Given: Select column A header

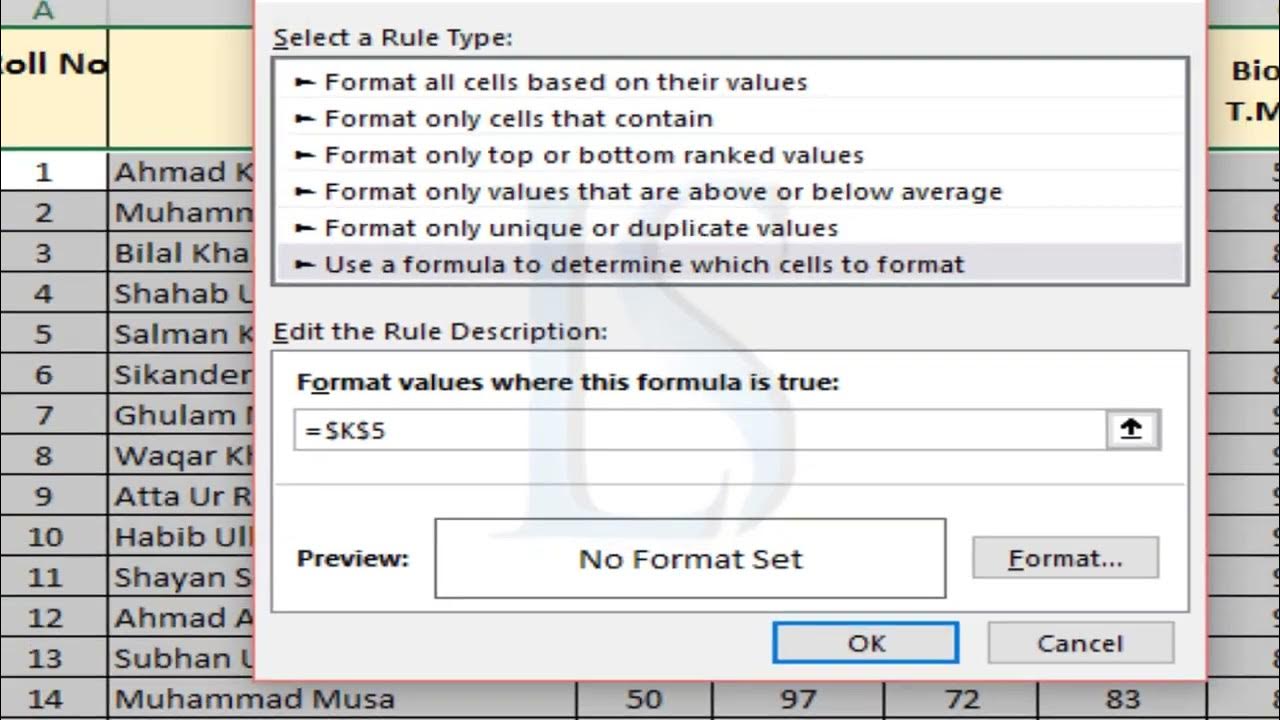Looking at the screenshot, I should pos(43,11).
